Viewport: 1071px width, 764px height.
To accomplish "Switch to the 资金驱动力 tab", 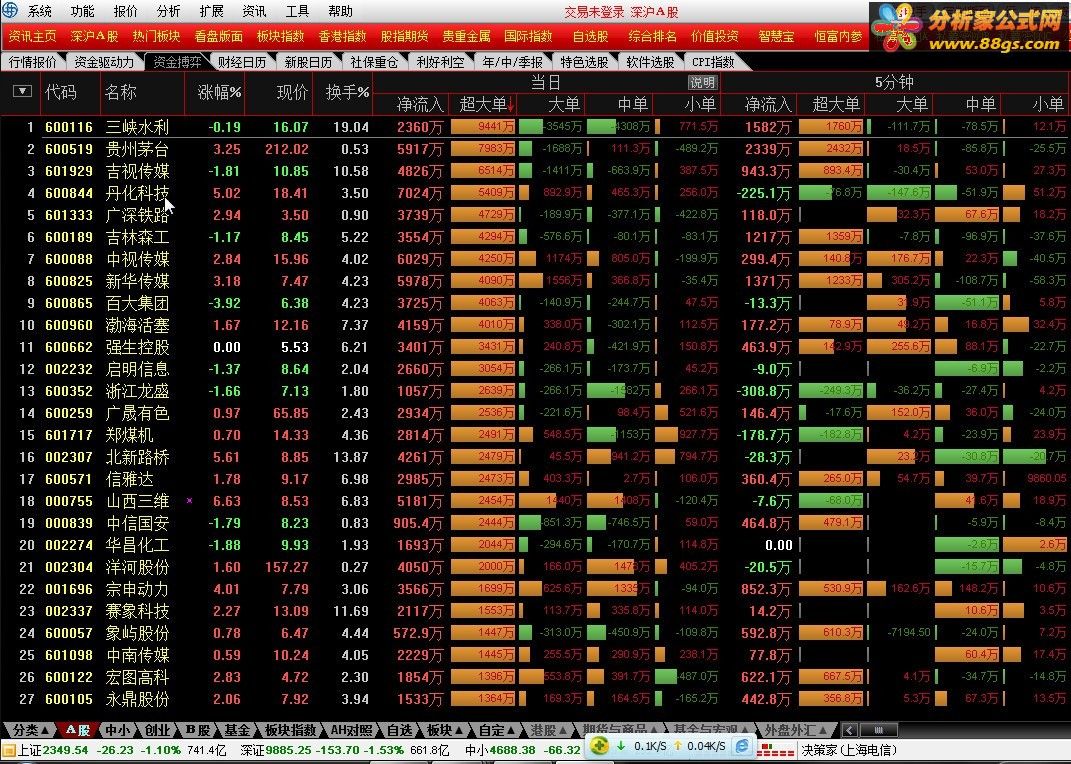I will (104, 62).
